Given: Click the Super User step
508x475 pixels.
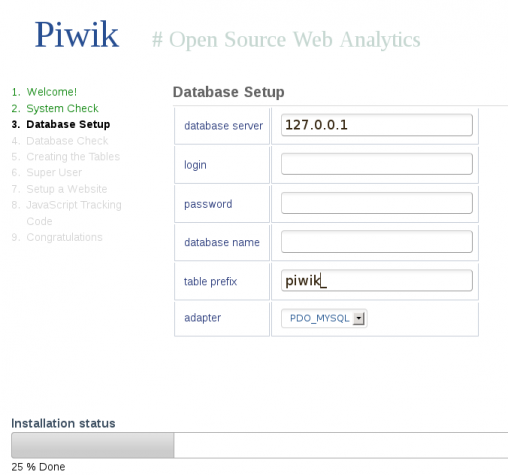Looking at the screenshot, I should click(54, 172).
